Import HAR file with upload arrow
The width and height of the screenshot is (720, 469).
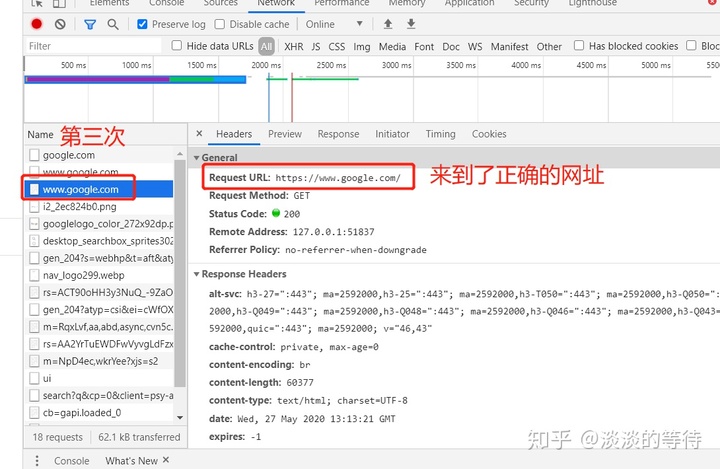pyautogui.click(x=388, y=24)
